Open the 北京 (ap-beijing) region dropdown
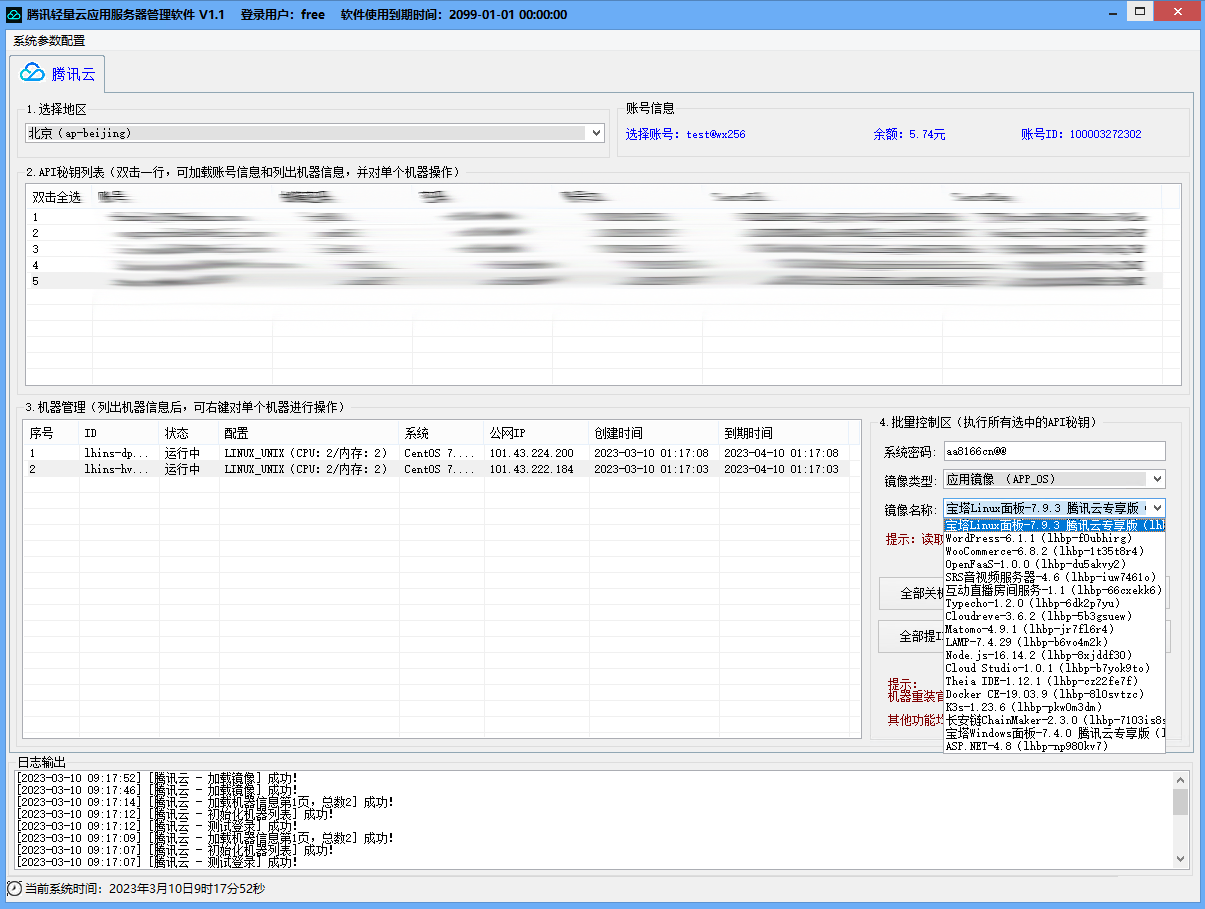 coord(315,133)
